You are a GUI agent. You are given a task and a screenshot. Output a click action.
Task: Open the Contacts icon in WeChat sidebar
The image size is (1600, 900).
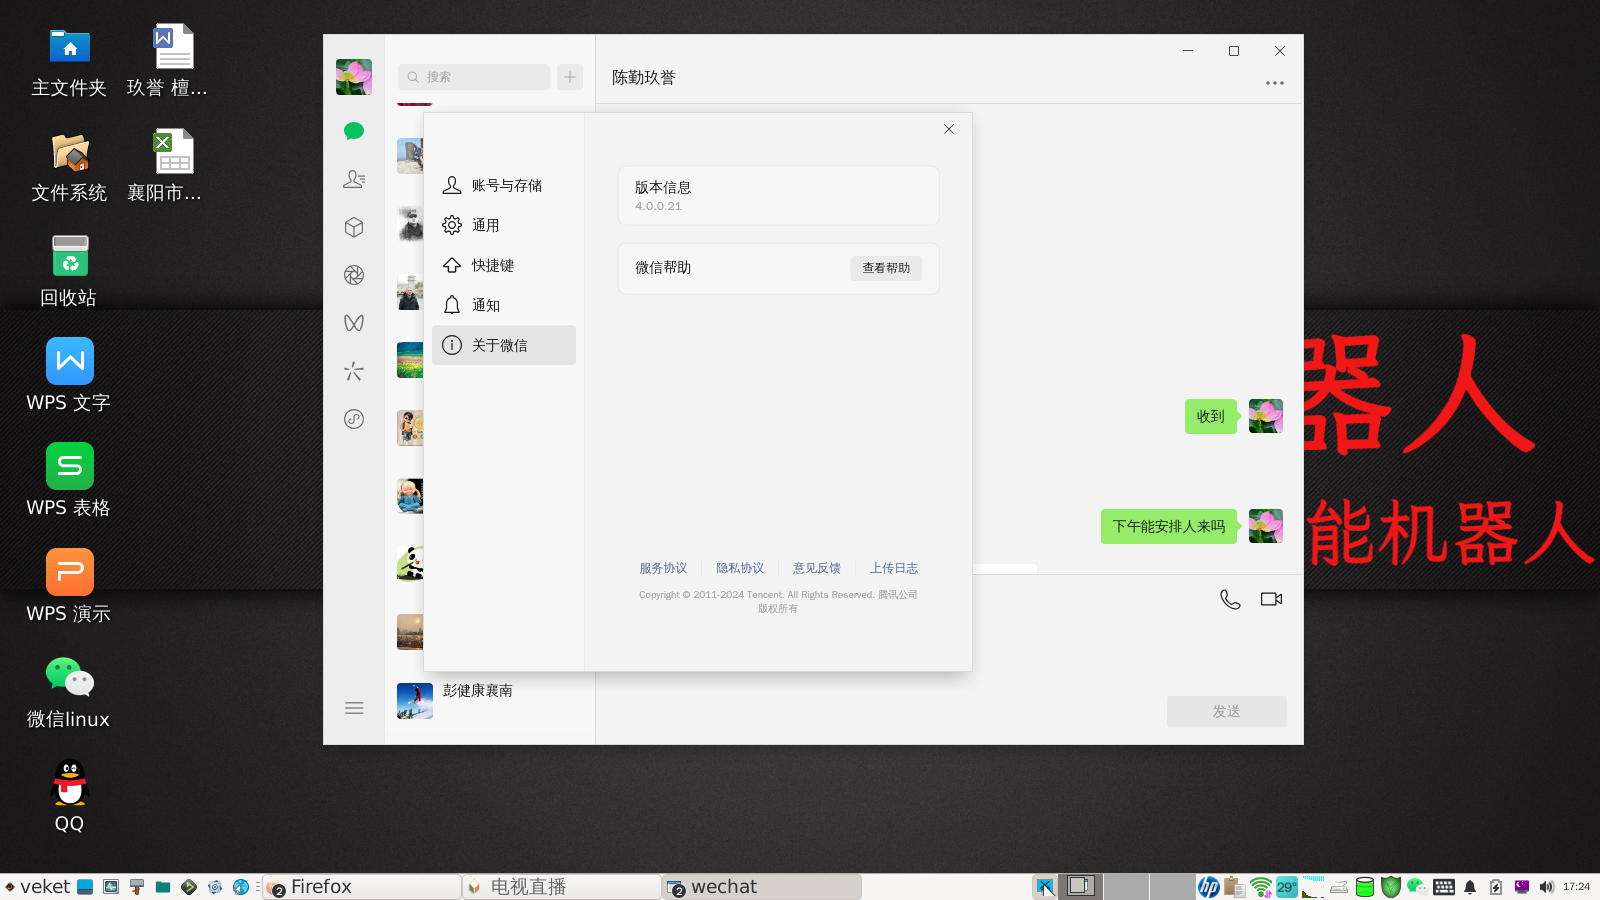(354, 179)
